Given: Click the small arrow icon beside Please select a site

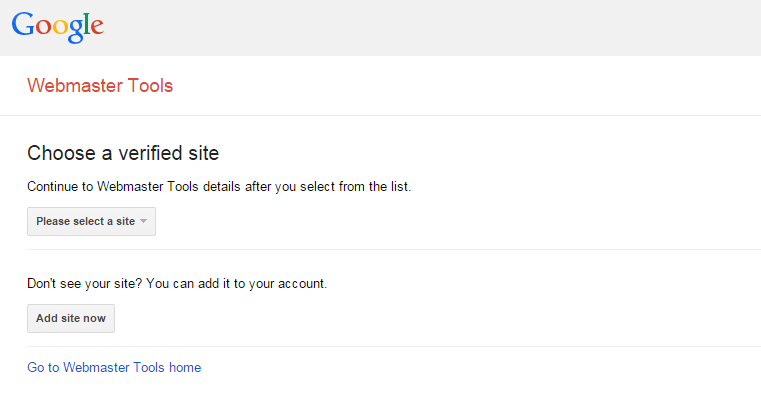Looking at the screenshot, I should (x=143, y=221).
